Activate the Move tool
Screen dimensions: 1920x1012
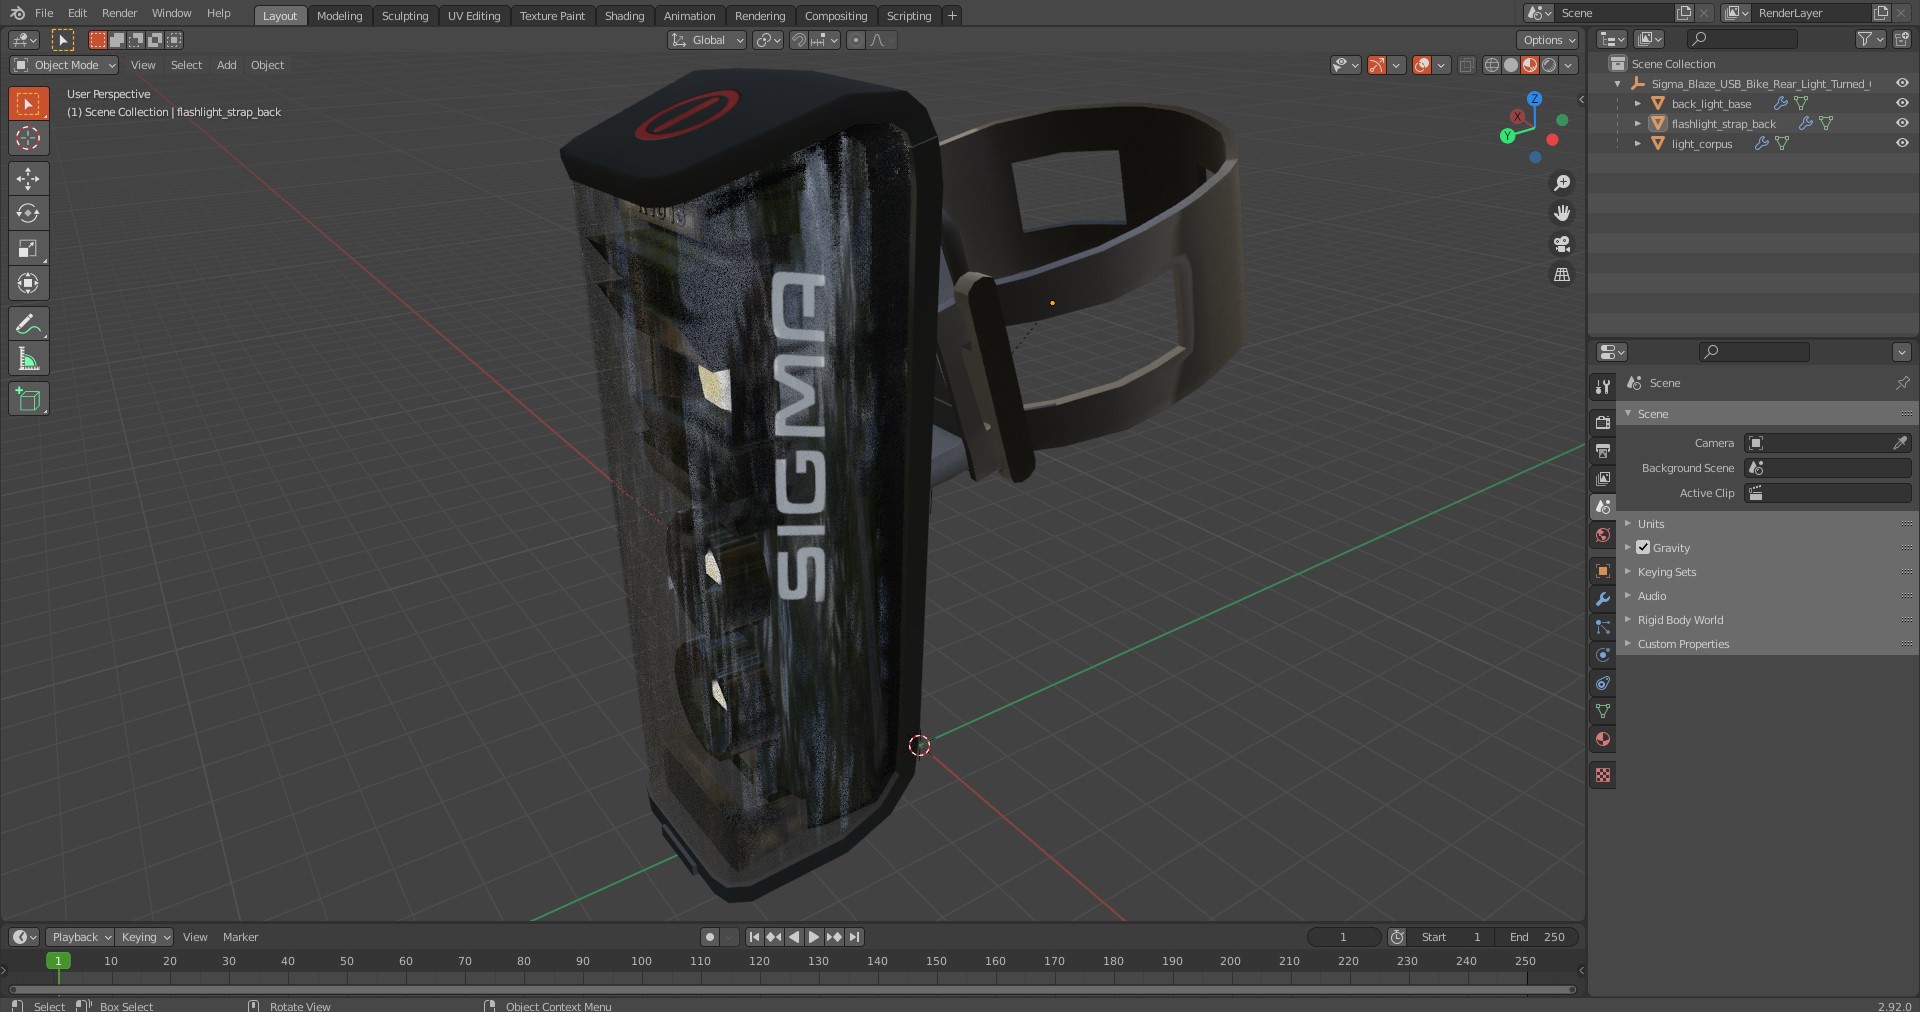tap(28, 178)
